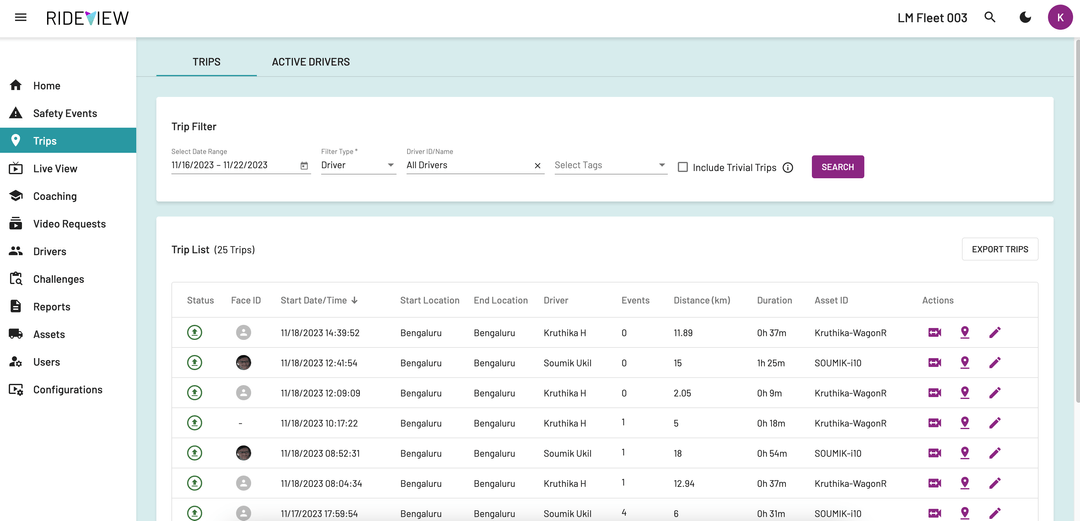Run the trip filter Search button
Viewport: 1080px width, 521px height.
tap(838, 167)
